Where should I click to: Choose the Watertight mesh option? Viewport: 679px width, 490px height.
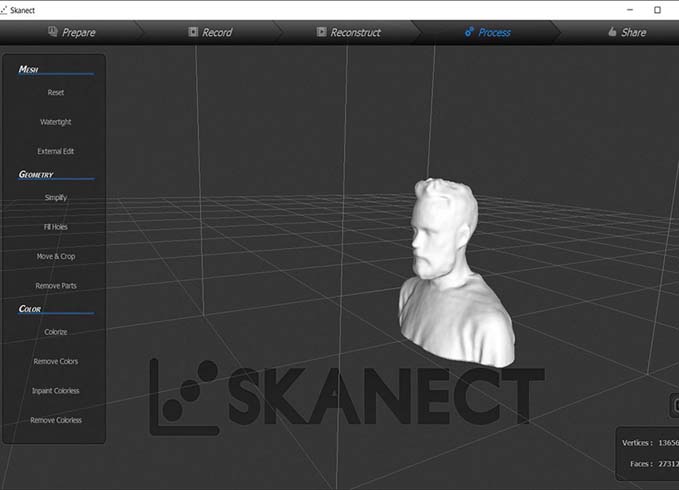click(x=56, y=122)
